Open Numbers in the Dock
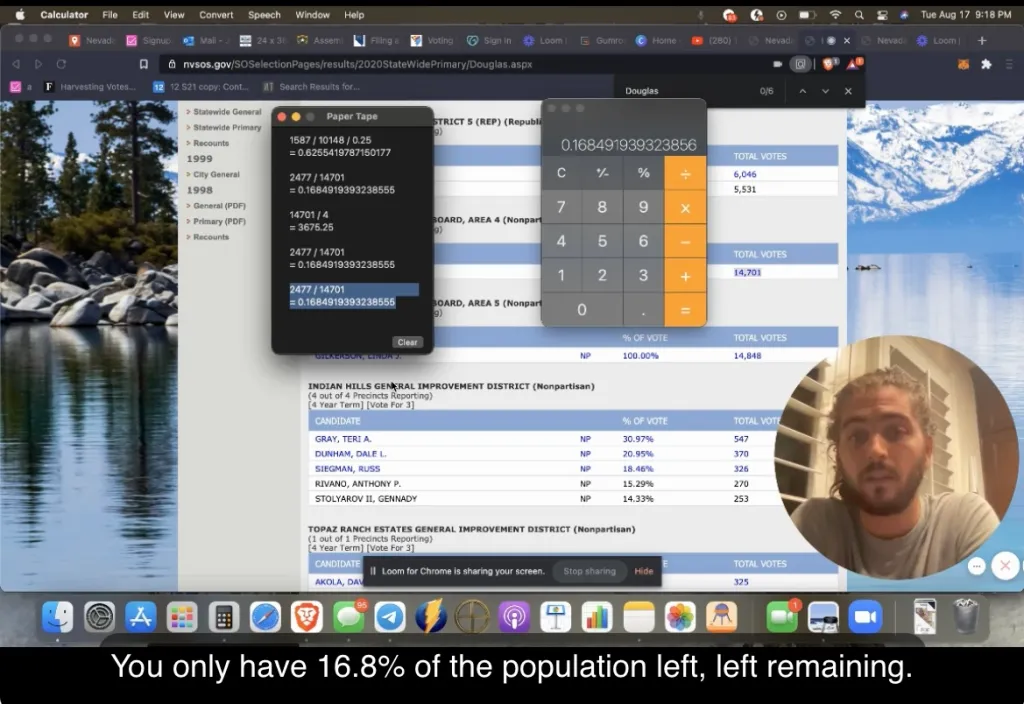 [x=597, y=616]
